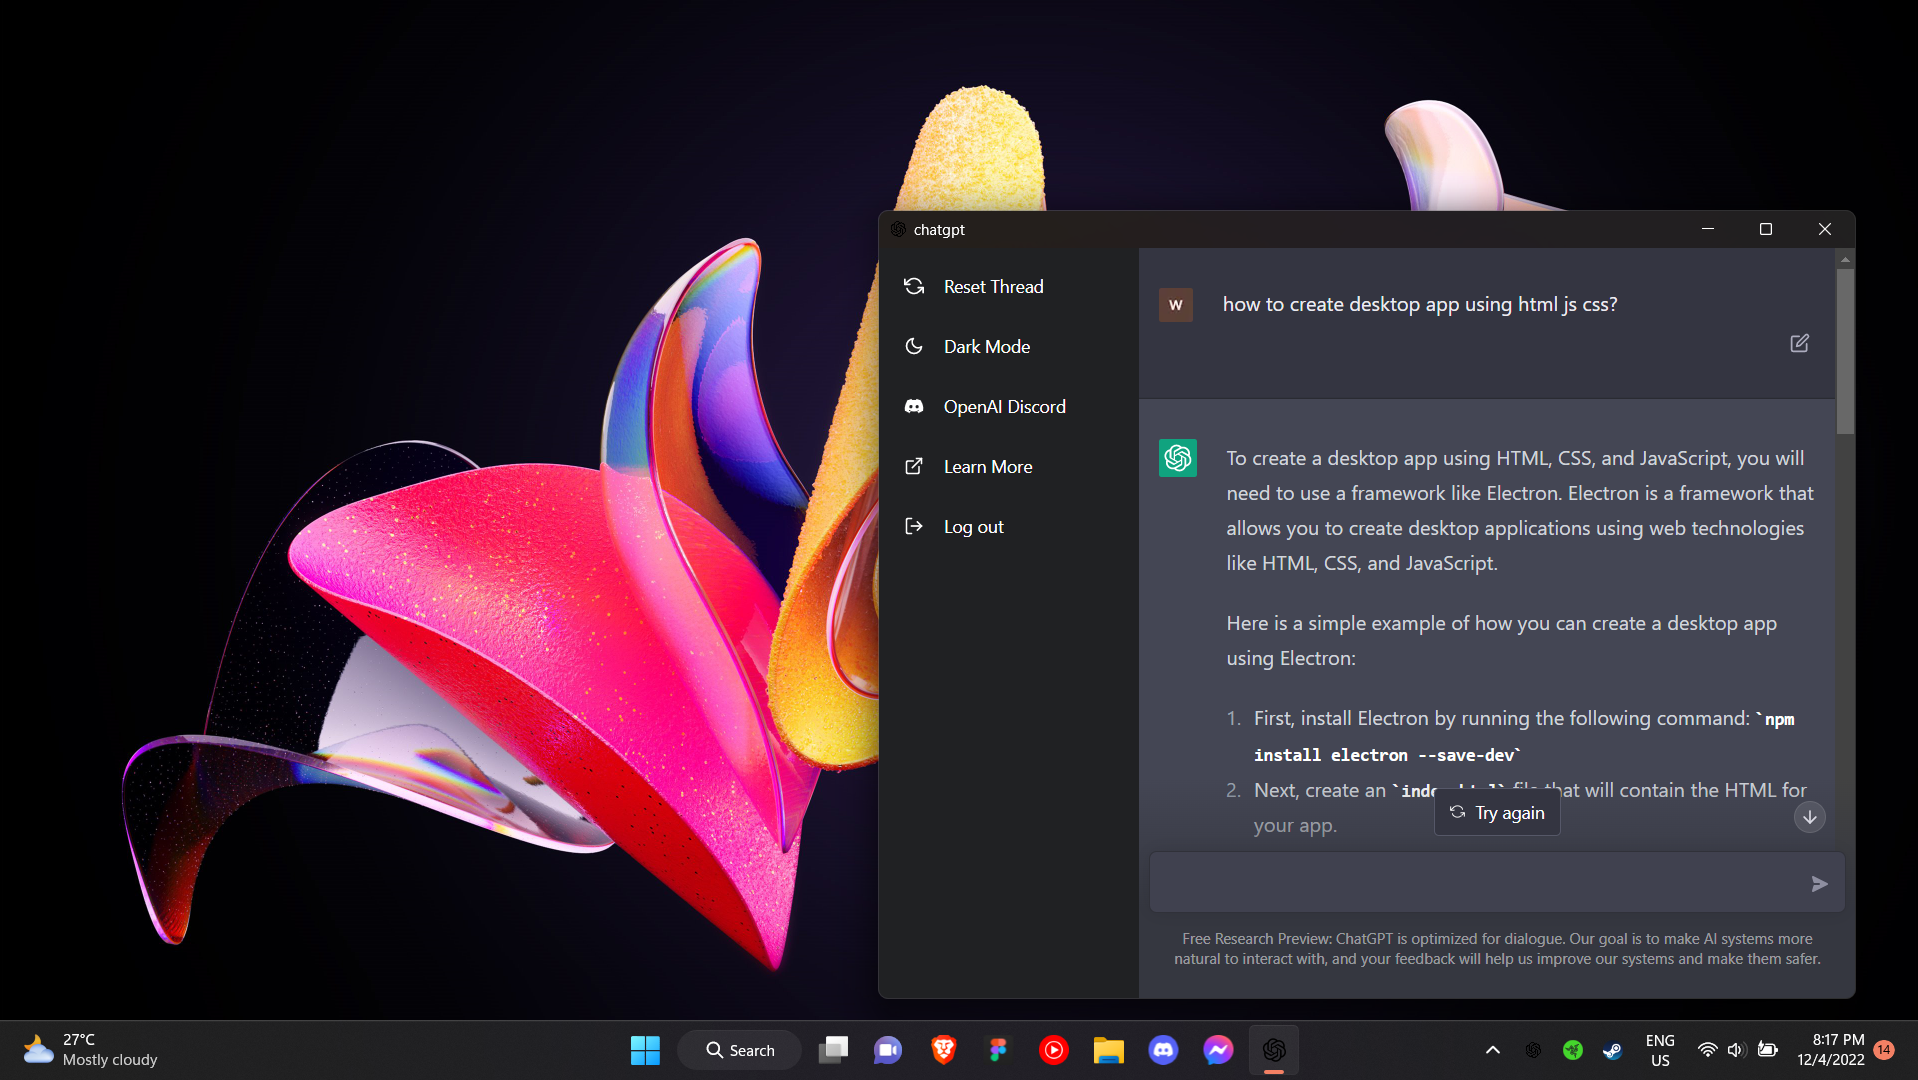Expand hidden system tray icons chevron

pos(1493,1050)
